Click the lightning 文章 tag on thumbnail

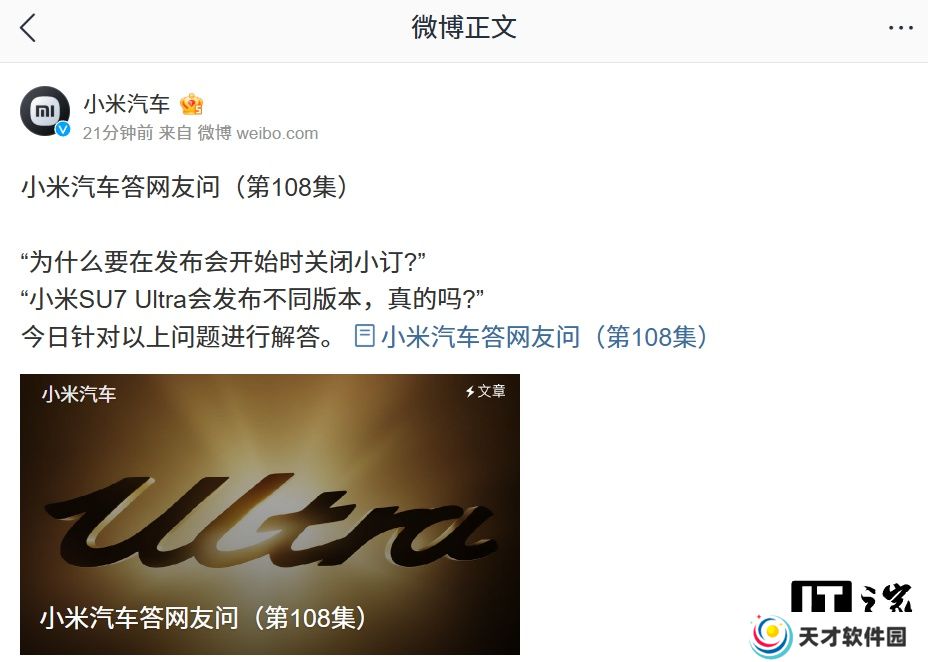tap(485, 391)
